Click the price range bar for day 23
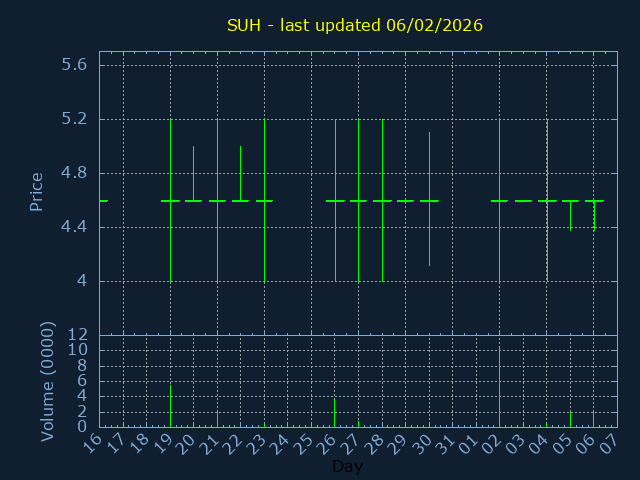Viewport: 640px width, 480px height. [264, 200]
